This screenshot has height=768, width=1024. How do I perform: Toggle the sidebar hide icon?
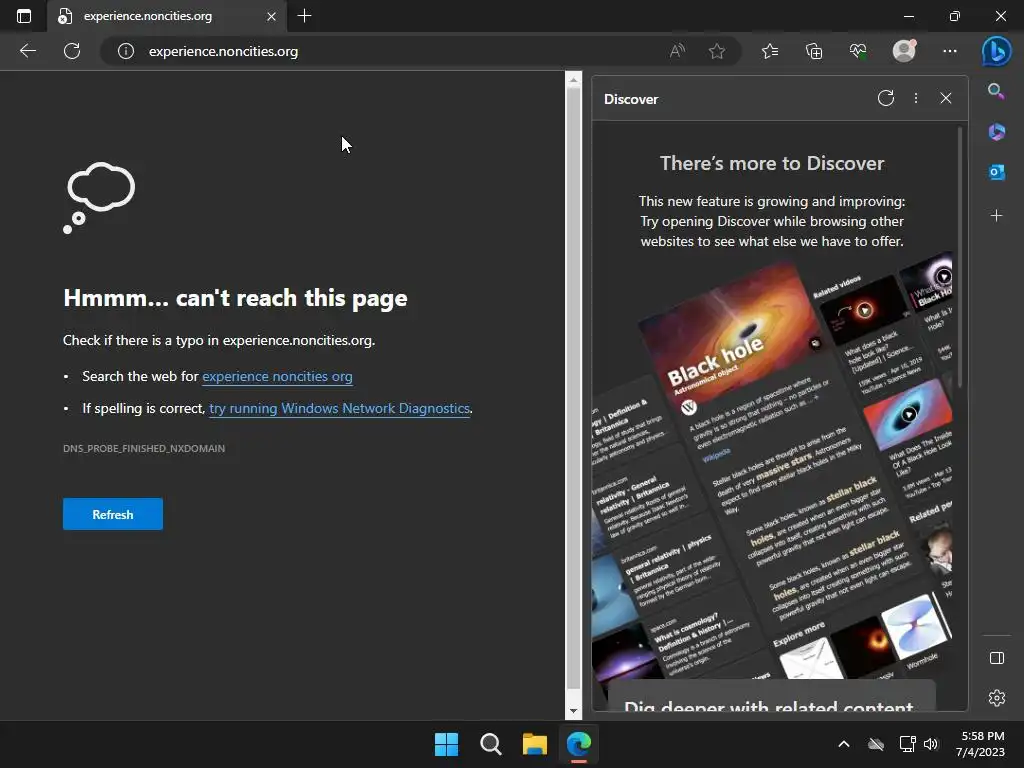997,658
